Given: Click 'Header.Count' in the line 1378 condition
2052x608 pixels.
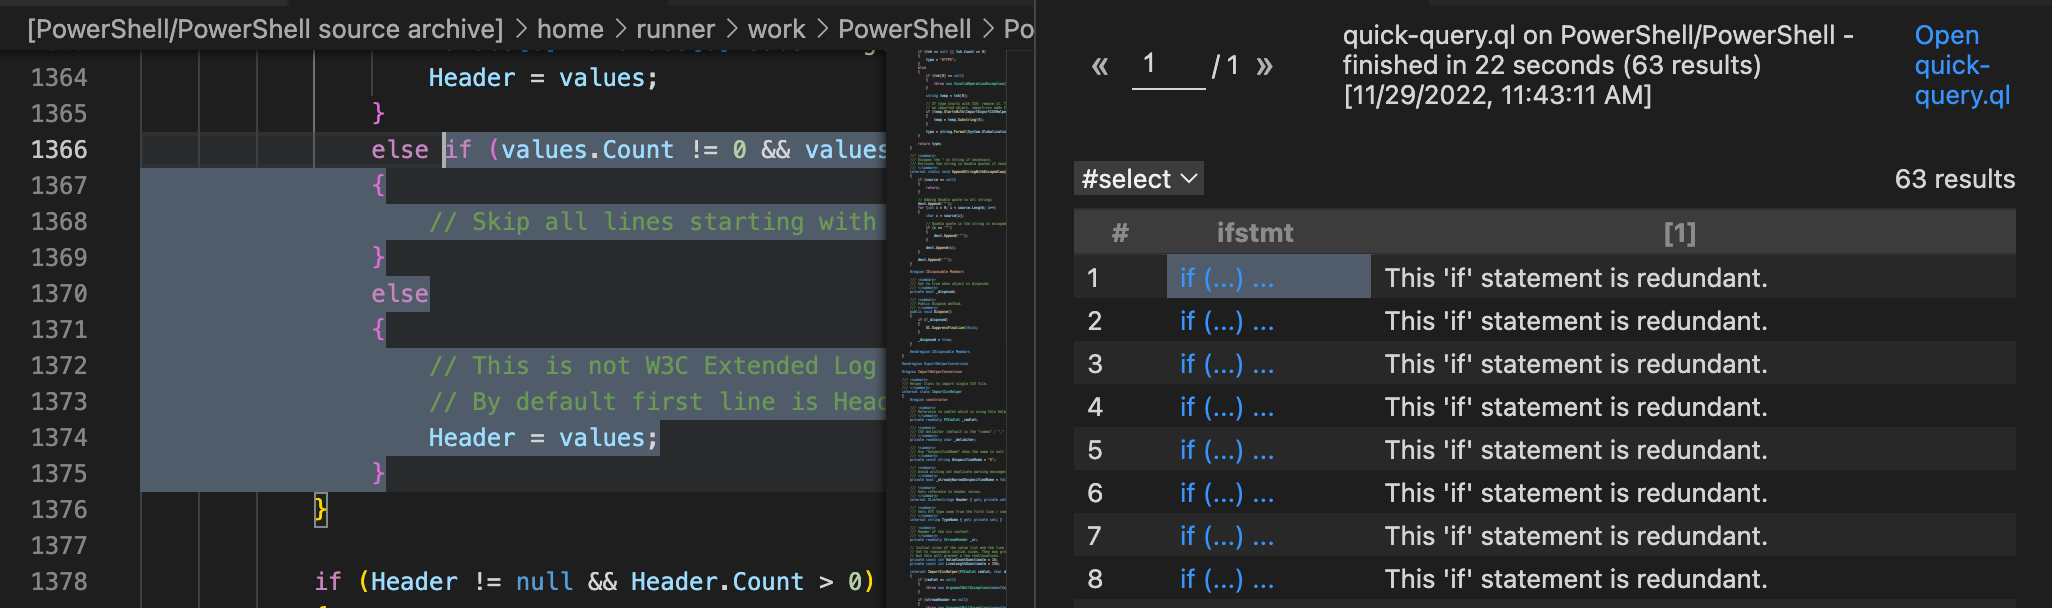Looking at the screenshot, I should 717,581.
